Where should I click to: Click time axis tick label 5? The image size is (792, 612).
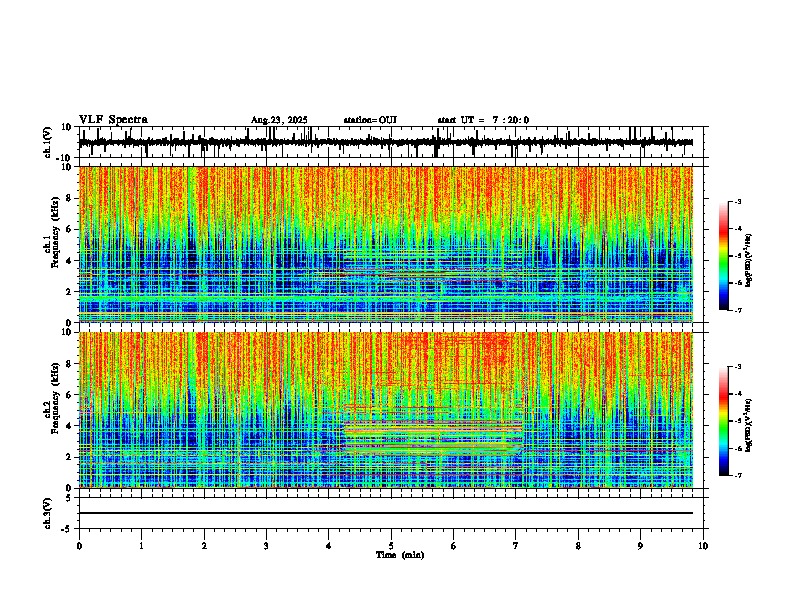tap(391, 546)
